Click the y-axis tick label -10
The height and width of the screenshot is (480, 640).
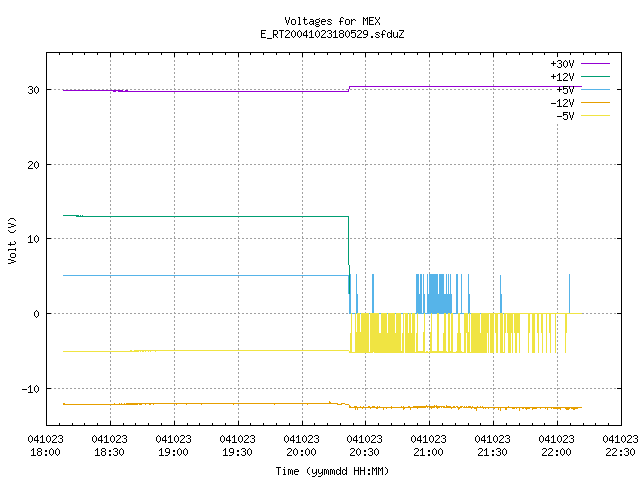(31, 389)
